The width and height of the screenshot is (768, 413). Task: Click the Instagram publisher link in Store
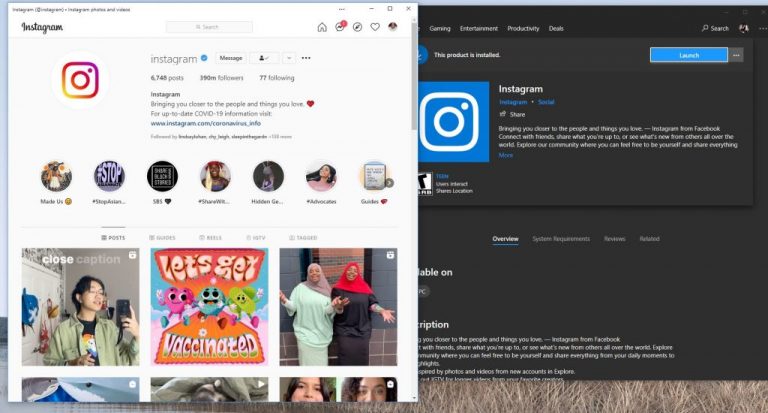(x=513, y=102)
